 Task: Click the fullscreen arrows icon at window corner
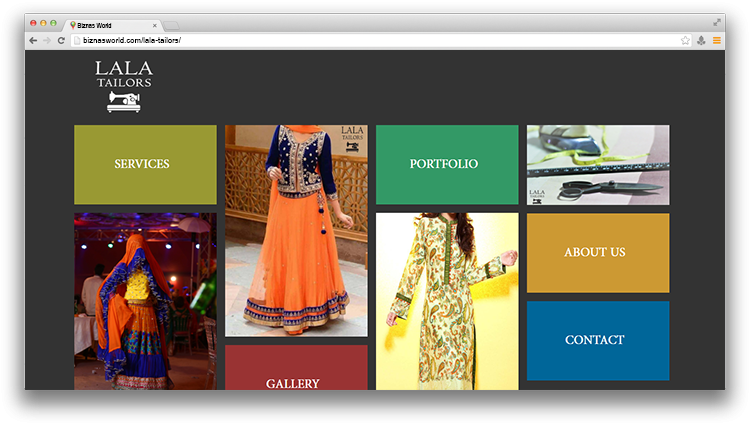point(717,22)
